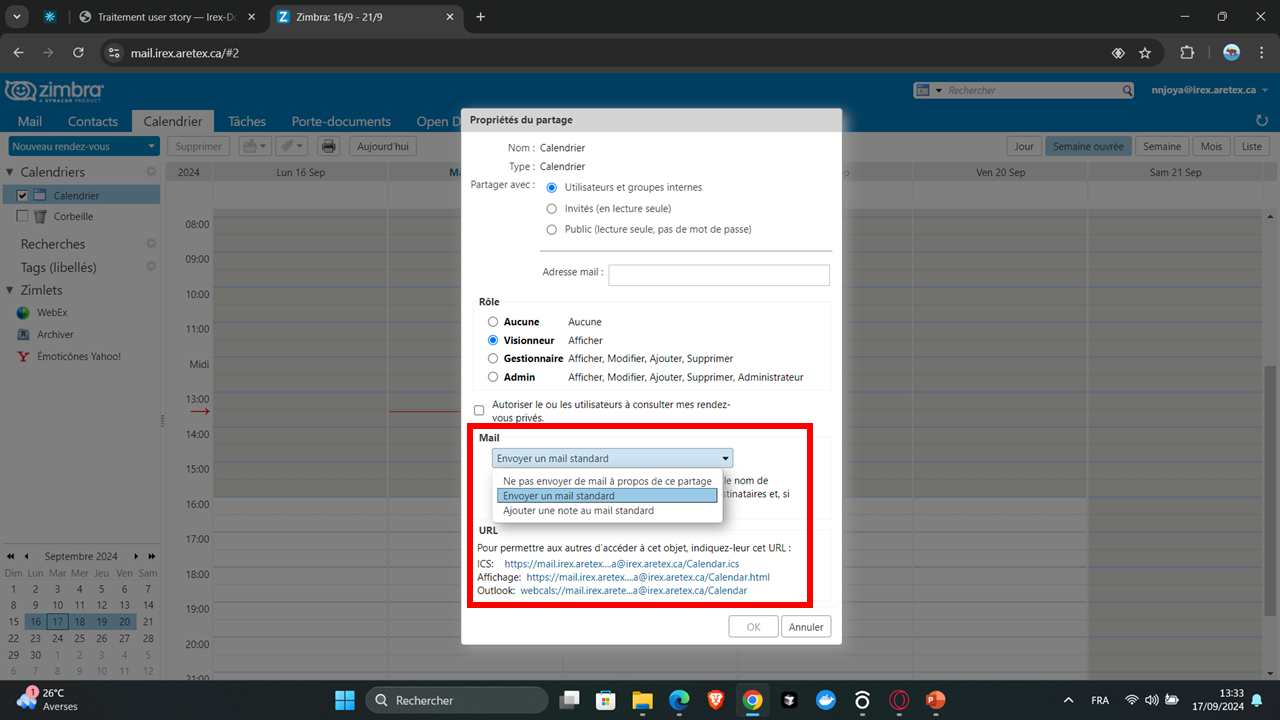The height and width of the screenshot is (720, 1280).
Task: Click the refresh icon under the account name
Action: pyautogui.click(x=1261, y=121)
